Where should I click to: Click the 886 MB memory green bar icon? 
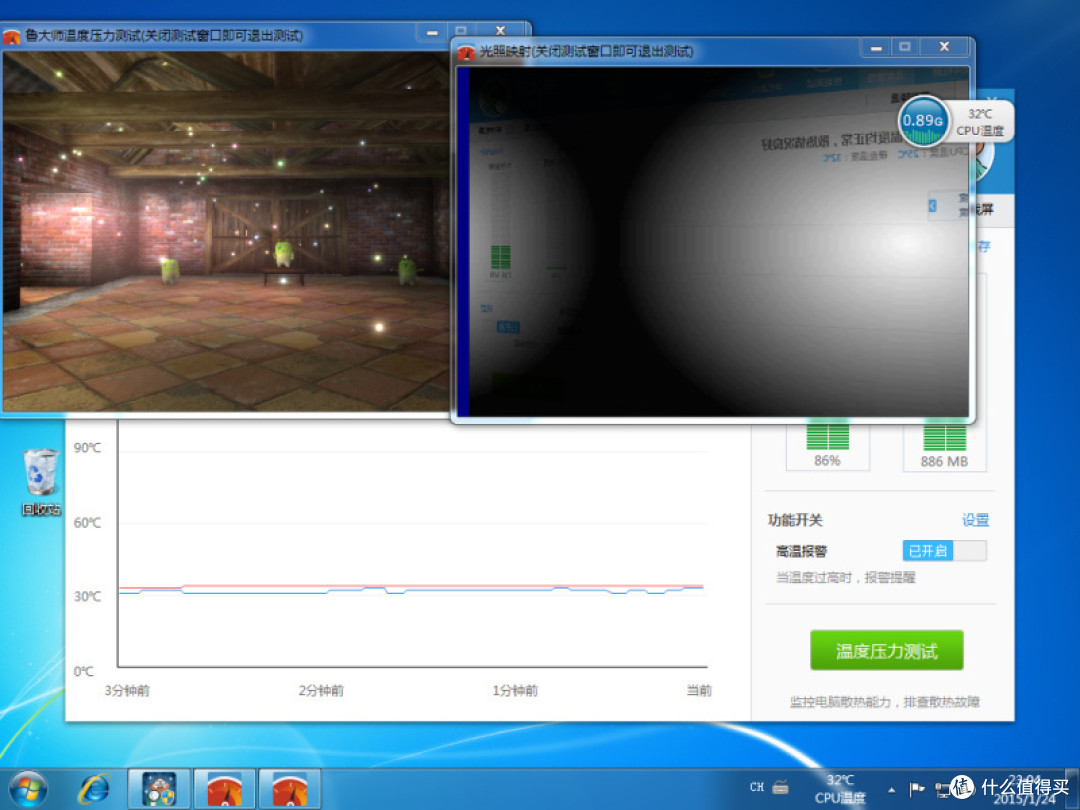coord(944,437)
